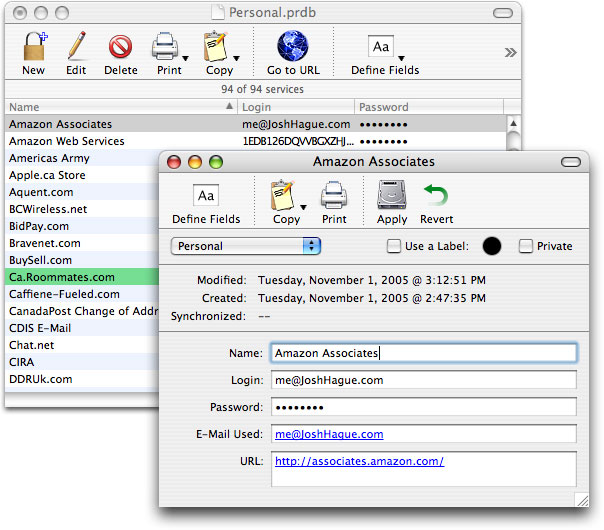Select the Amazon Web Services row

click(255, 141)
